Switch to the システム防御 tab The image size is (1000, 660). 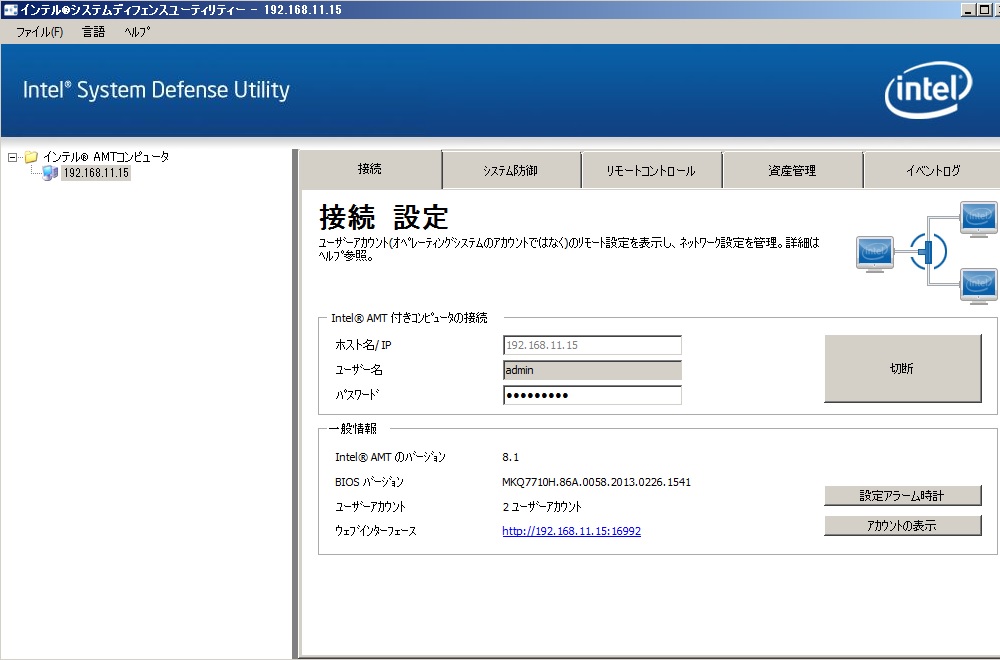511,170
